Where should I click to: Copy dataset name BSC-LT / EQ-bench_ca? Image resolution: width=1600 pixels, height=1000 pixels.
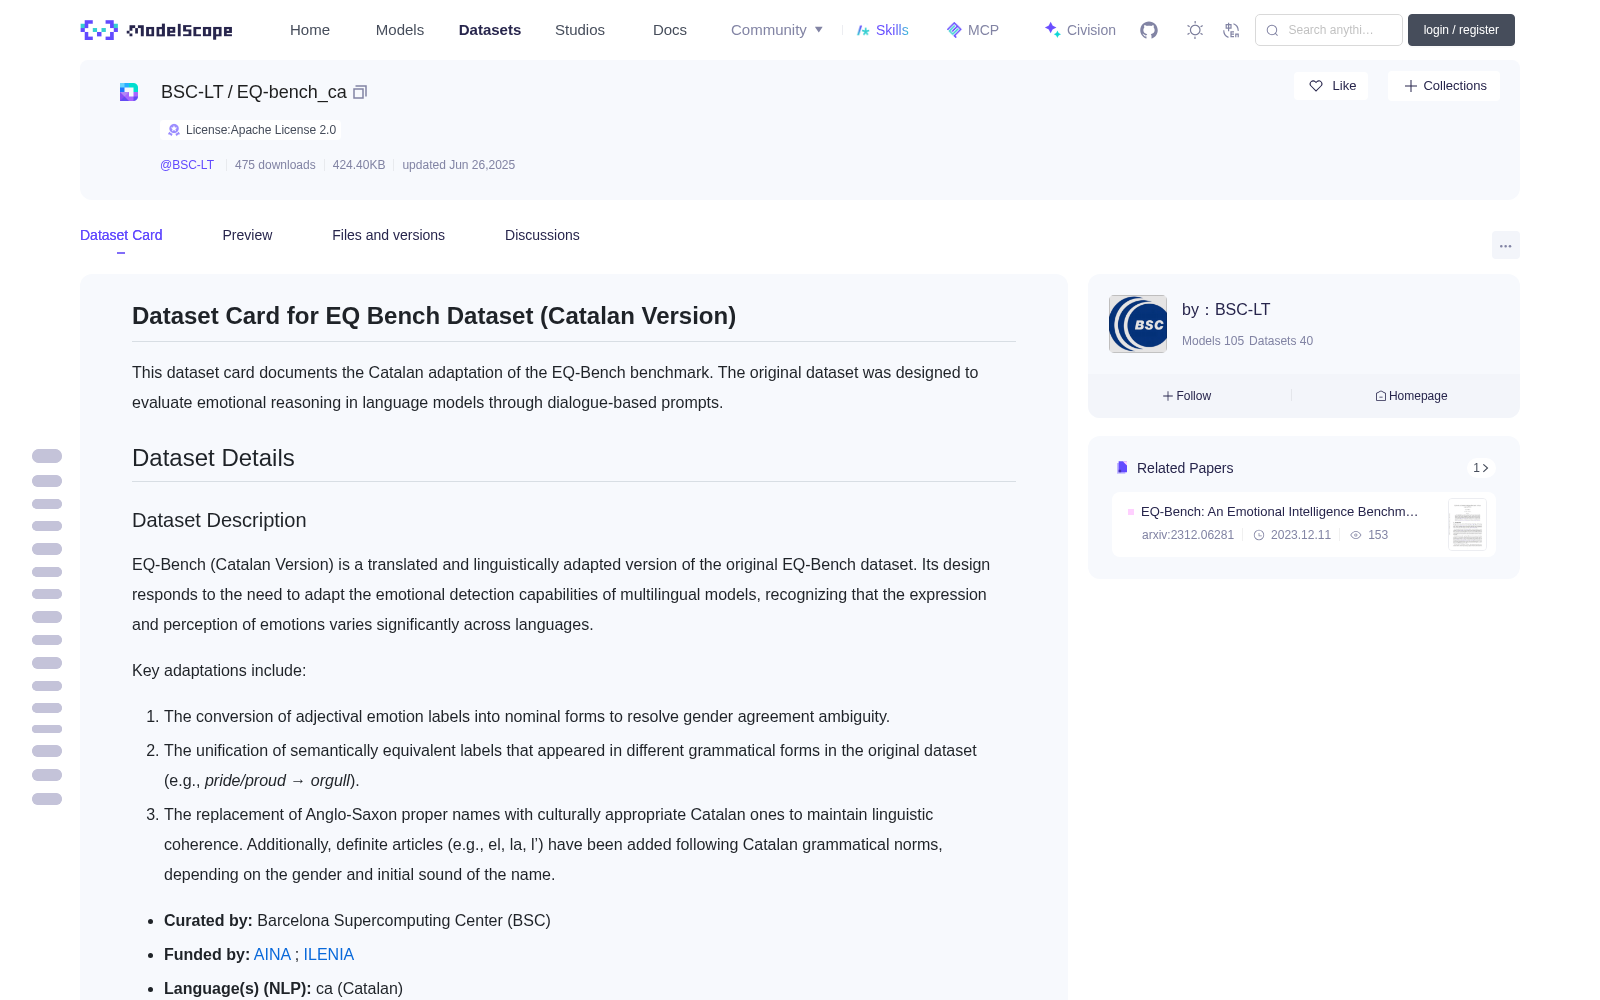360,92
